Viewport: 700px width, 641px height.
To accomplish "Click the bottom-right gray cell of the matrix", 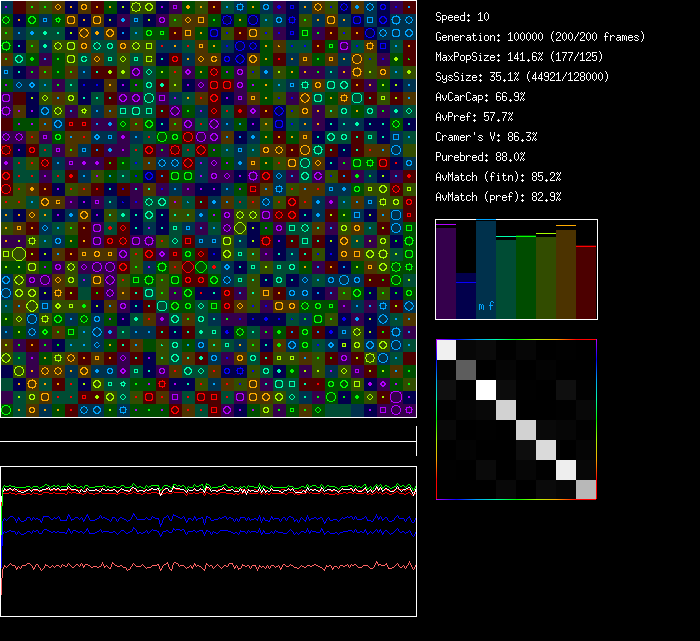I will coord(586,489).
